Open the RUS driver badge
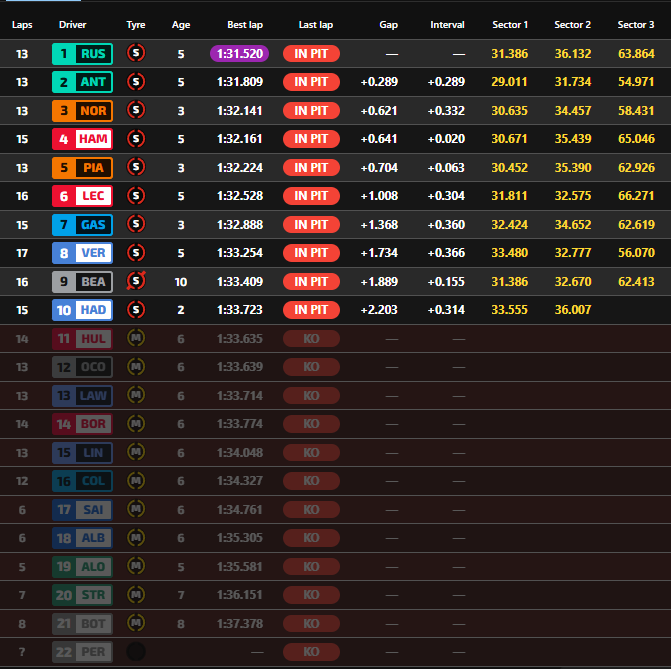This screenshot has width=671, height=669. point(82,54)
